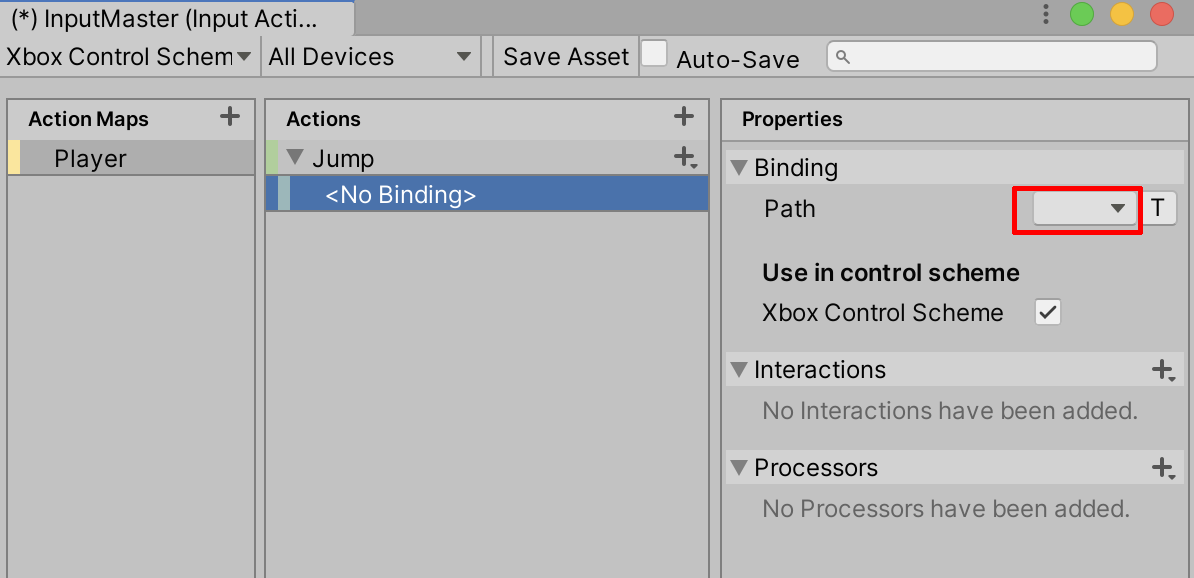Add a new interaction
Viewport: 1194px width, 578px height.
(1163, 370)
